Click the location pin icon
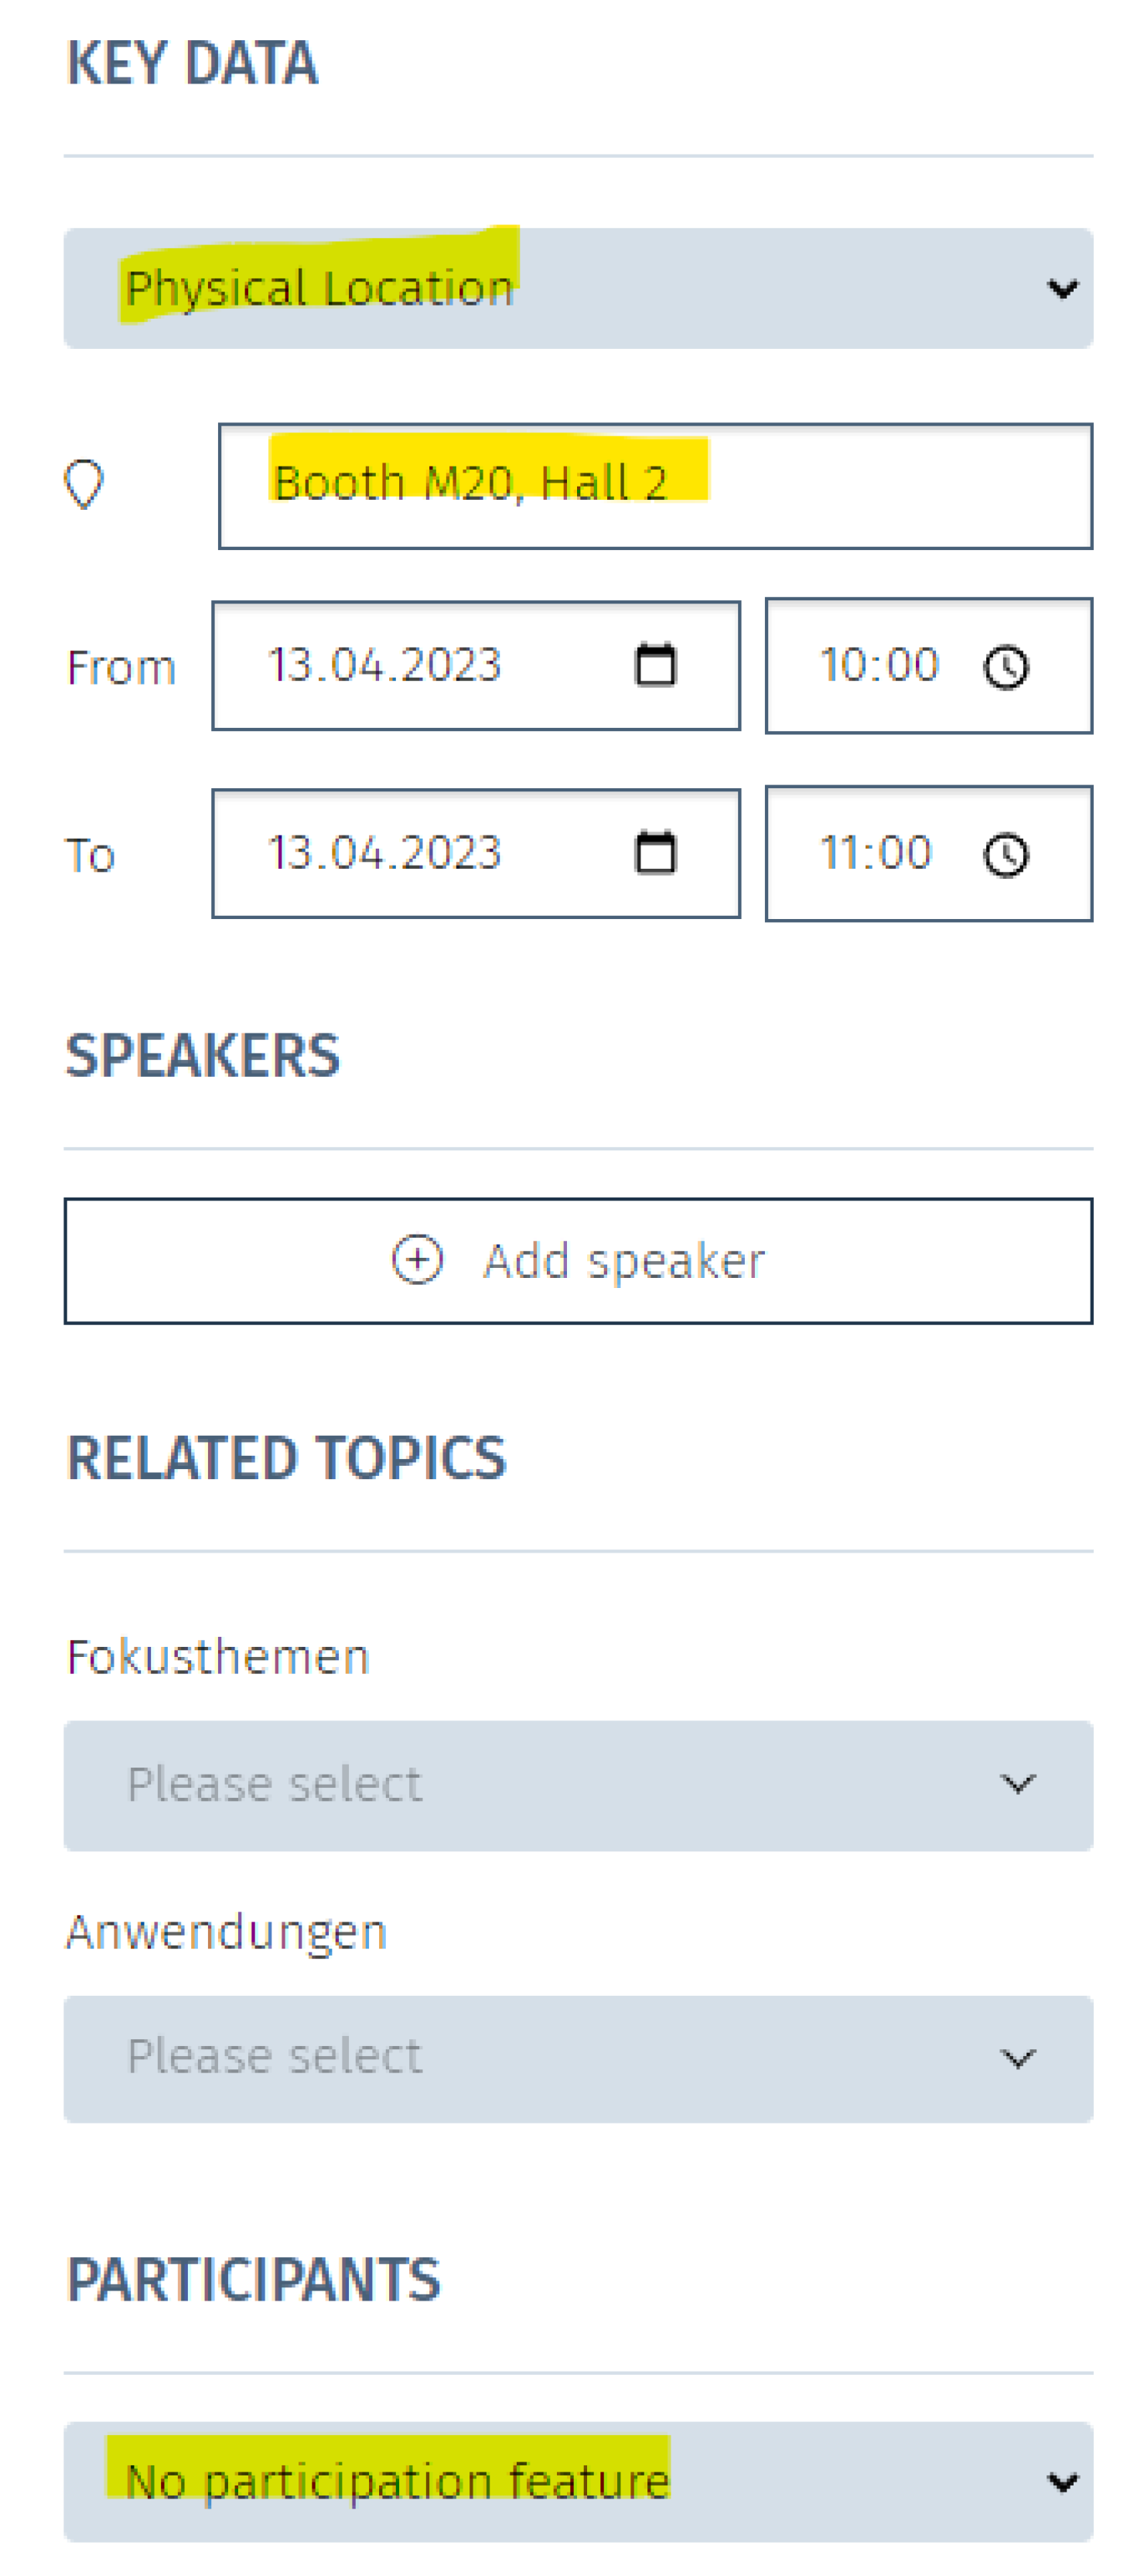 tap(84, 484)
